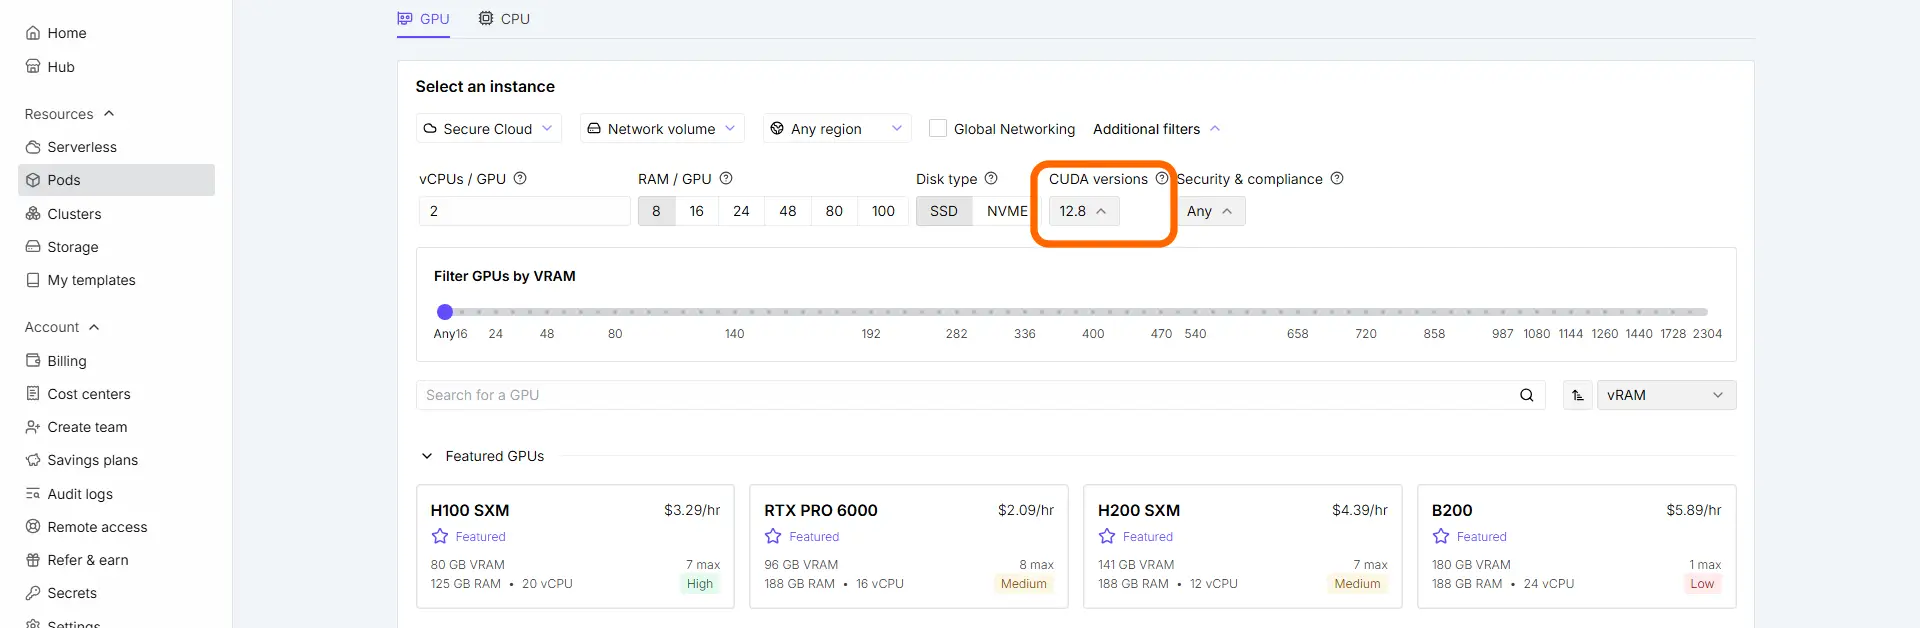
Task: Select the RTX PRO 6000 card
Action: [x=908, y=547]
